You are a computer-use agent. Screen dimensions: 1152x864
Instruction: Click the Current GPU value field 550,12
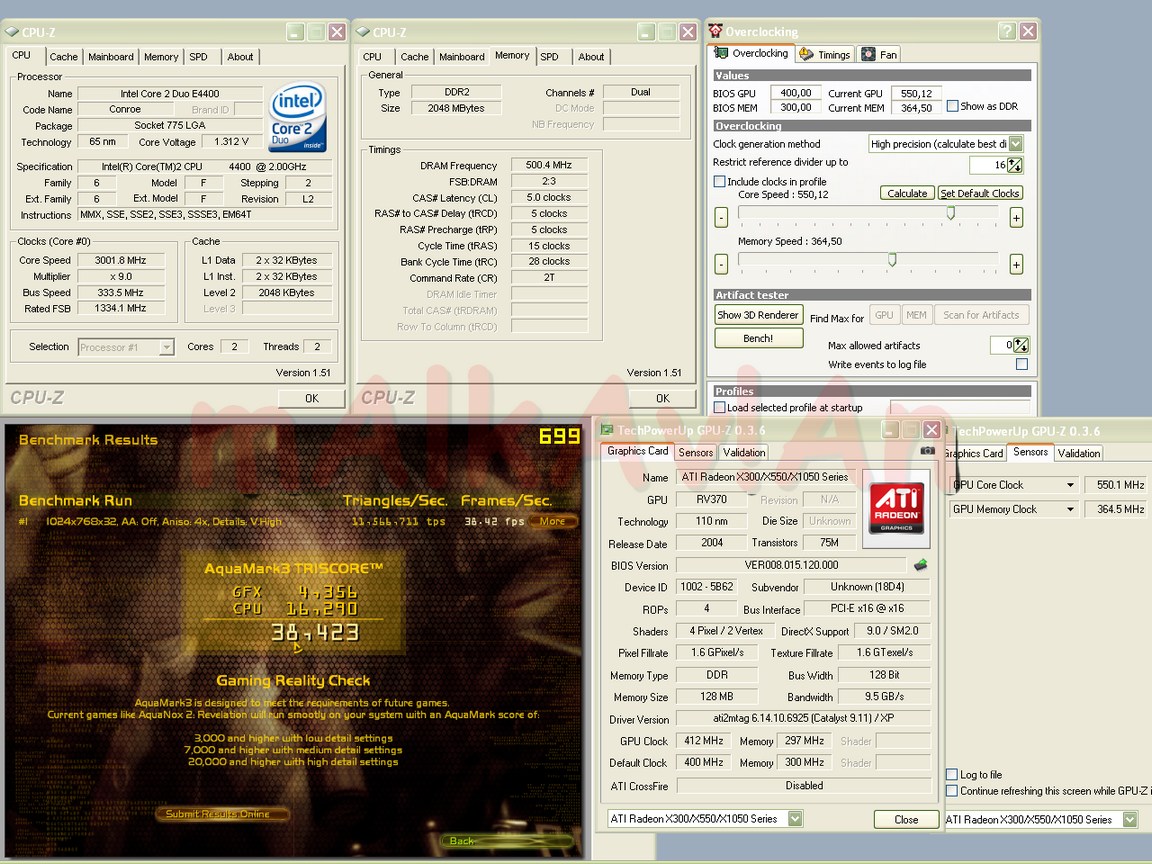(x=916, y=93)
